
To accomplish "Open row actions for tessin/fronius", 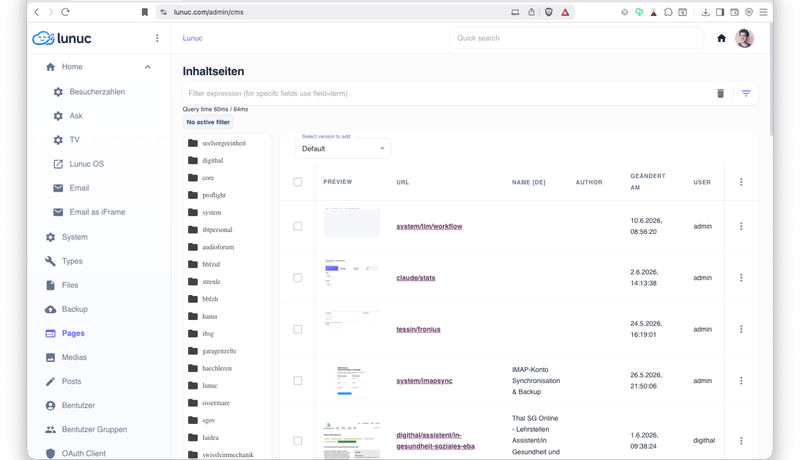I will 741,329.
